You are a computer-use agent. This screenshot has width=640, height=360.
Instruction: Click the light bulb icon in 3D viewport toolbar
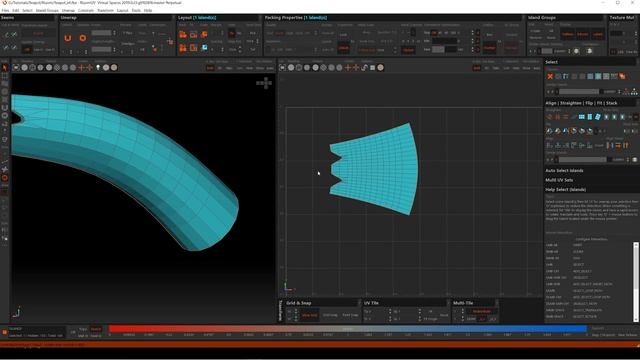pyautogui.click(x=98, y=68)
